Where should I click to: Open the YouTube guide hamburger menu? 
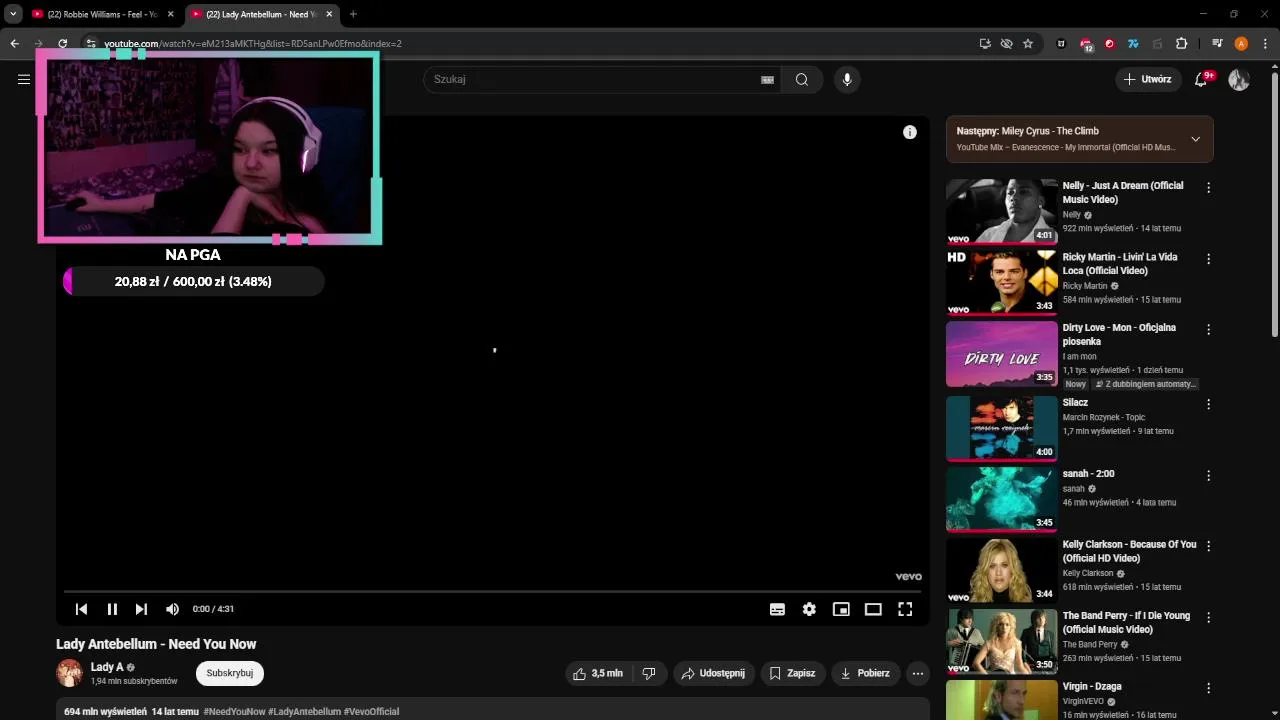pyautogui.click(x=24, y=79)
